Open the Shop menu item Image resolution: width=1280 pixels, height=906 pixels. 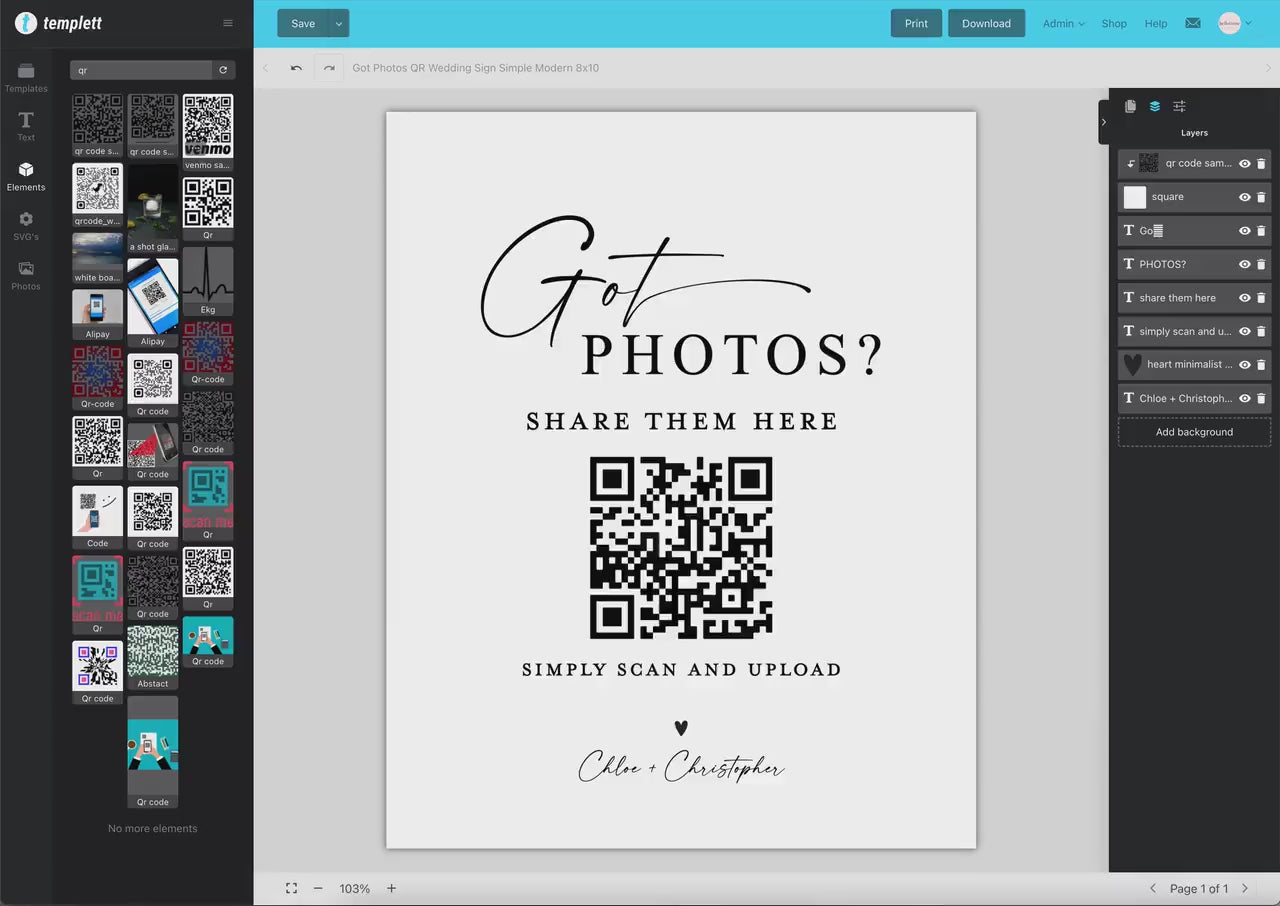point(1114,23)
